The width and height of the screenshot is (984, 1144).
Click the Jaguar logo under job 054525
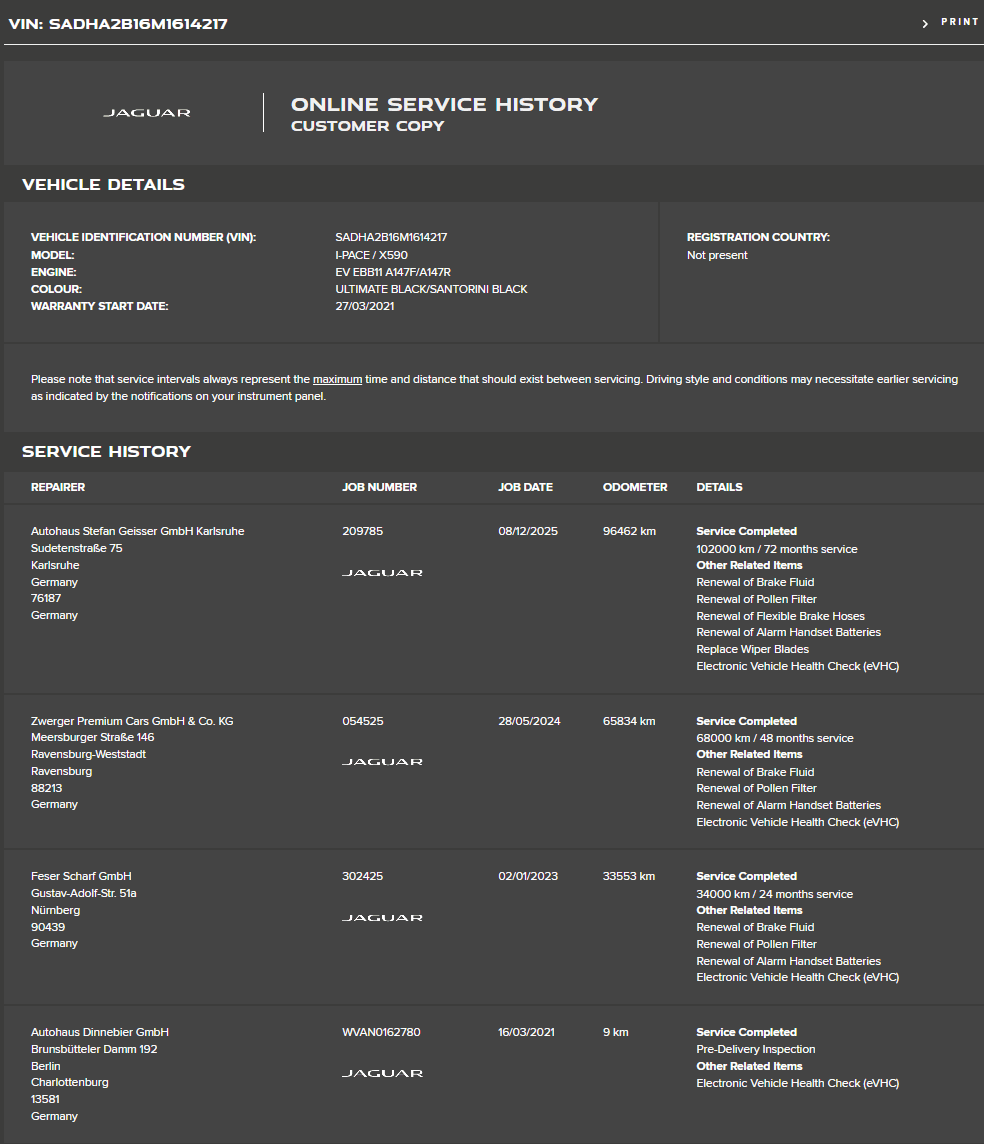tap(382, 762)
